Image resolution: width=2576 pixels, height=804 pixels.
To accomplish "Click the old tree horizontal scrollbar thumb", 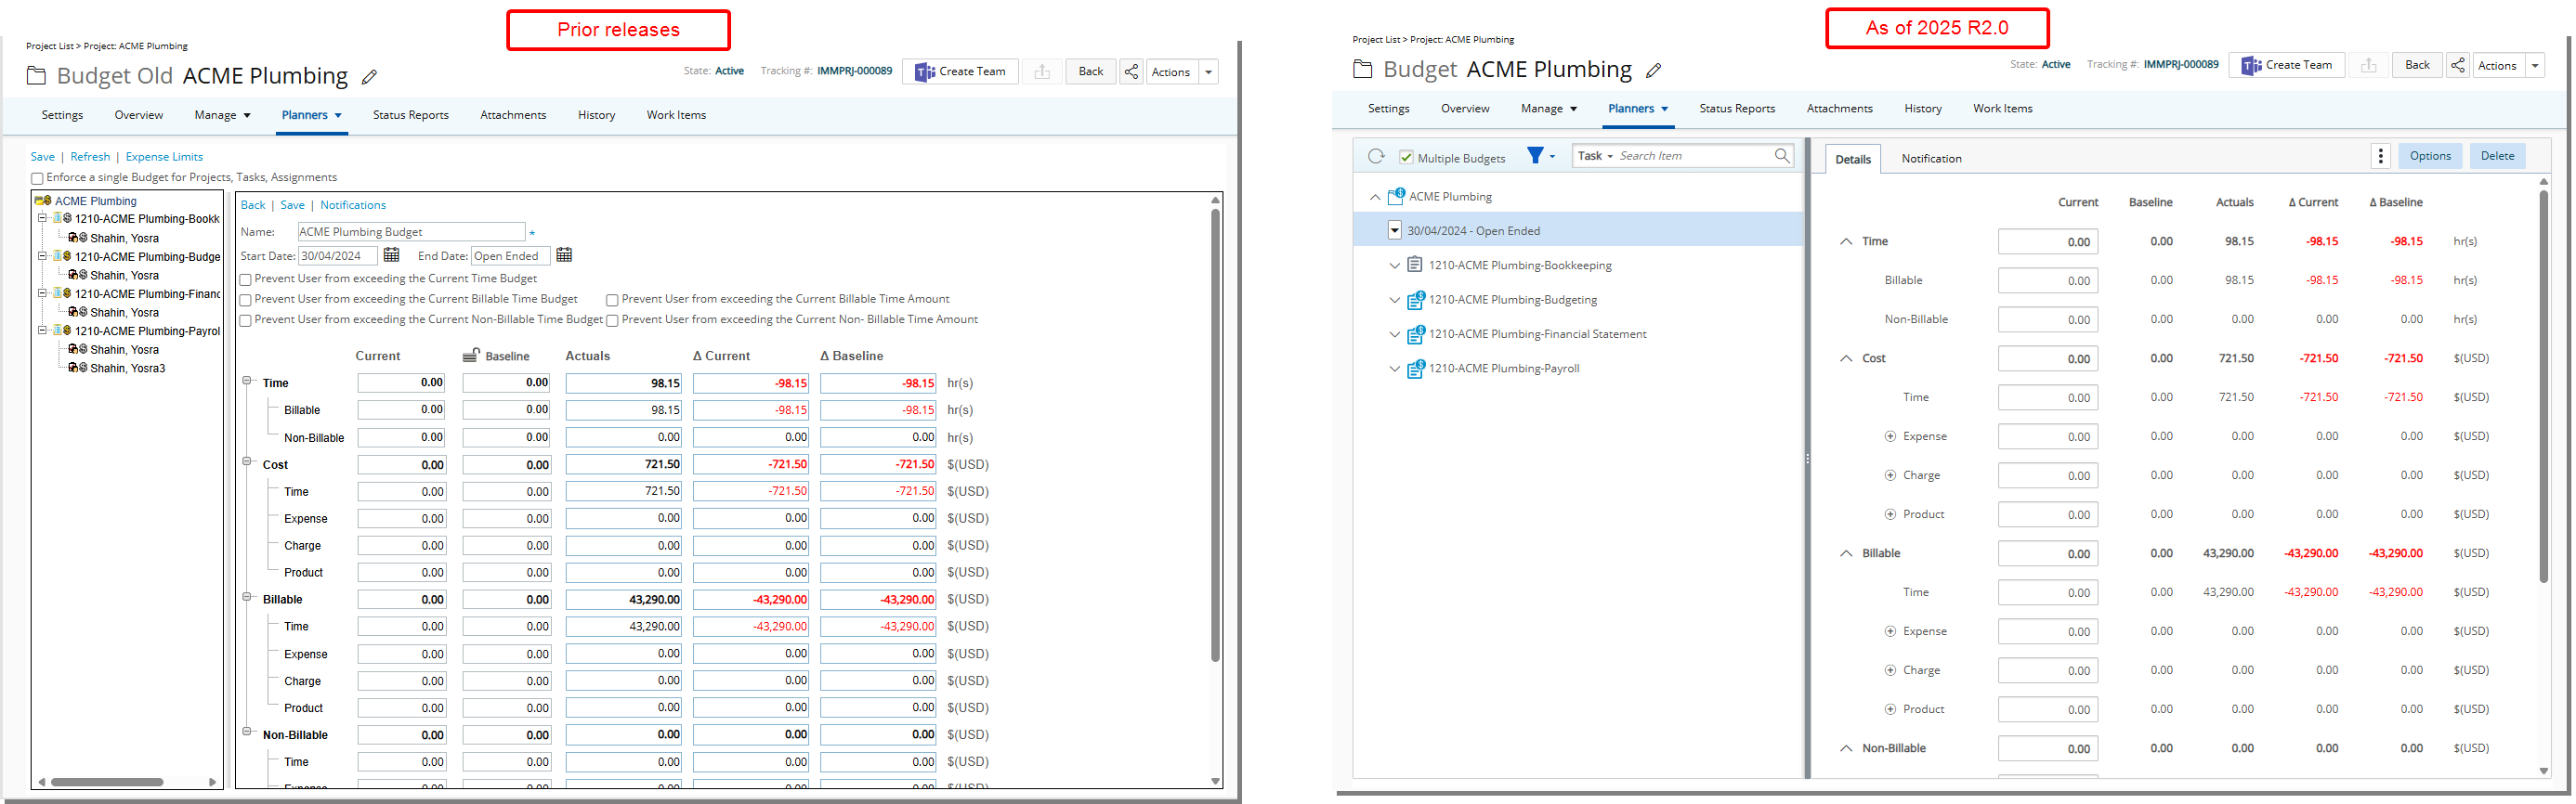I will pos(107,782).
